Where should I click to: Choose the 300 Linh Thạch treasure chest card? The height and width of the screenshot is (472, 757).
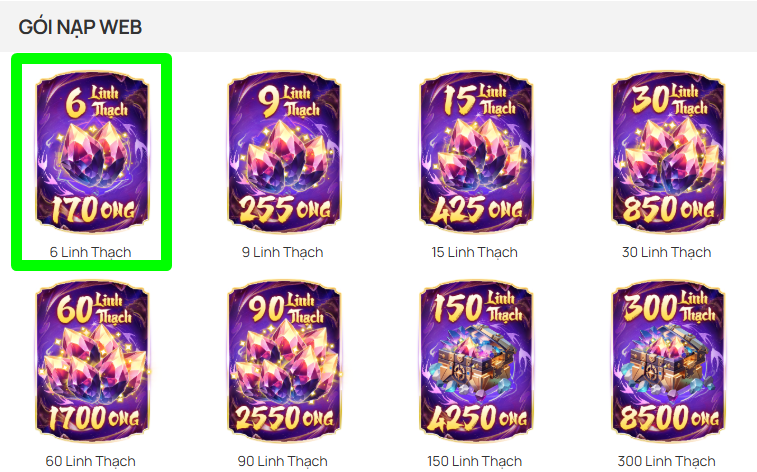(x=668, y=361)
